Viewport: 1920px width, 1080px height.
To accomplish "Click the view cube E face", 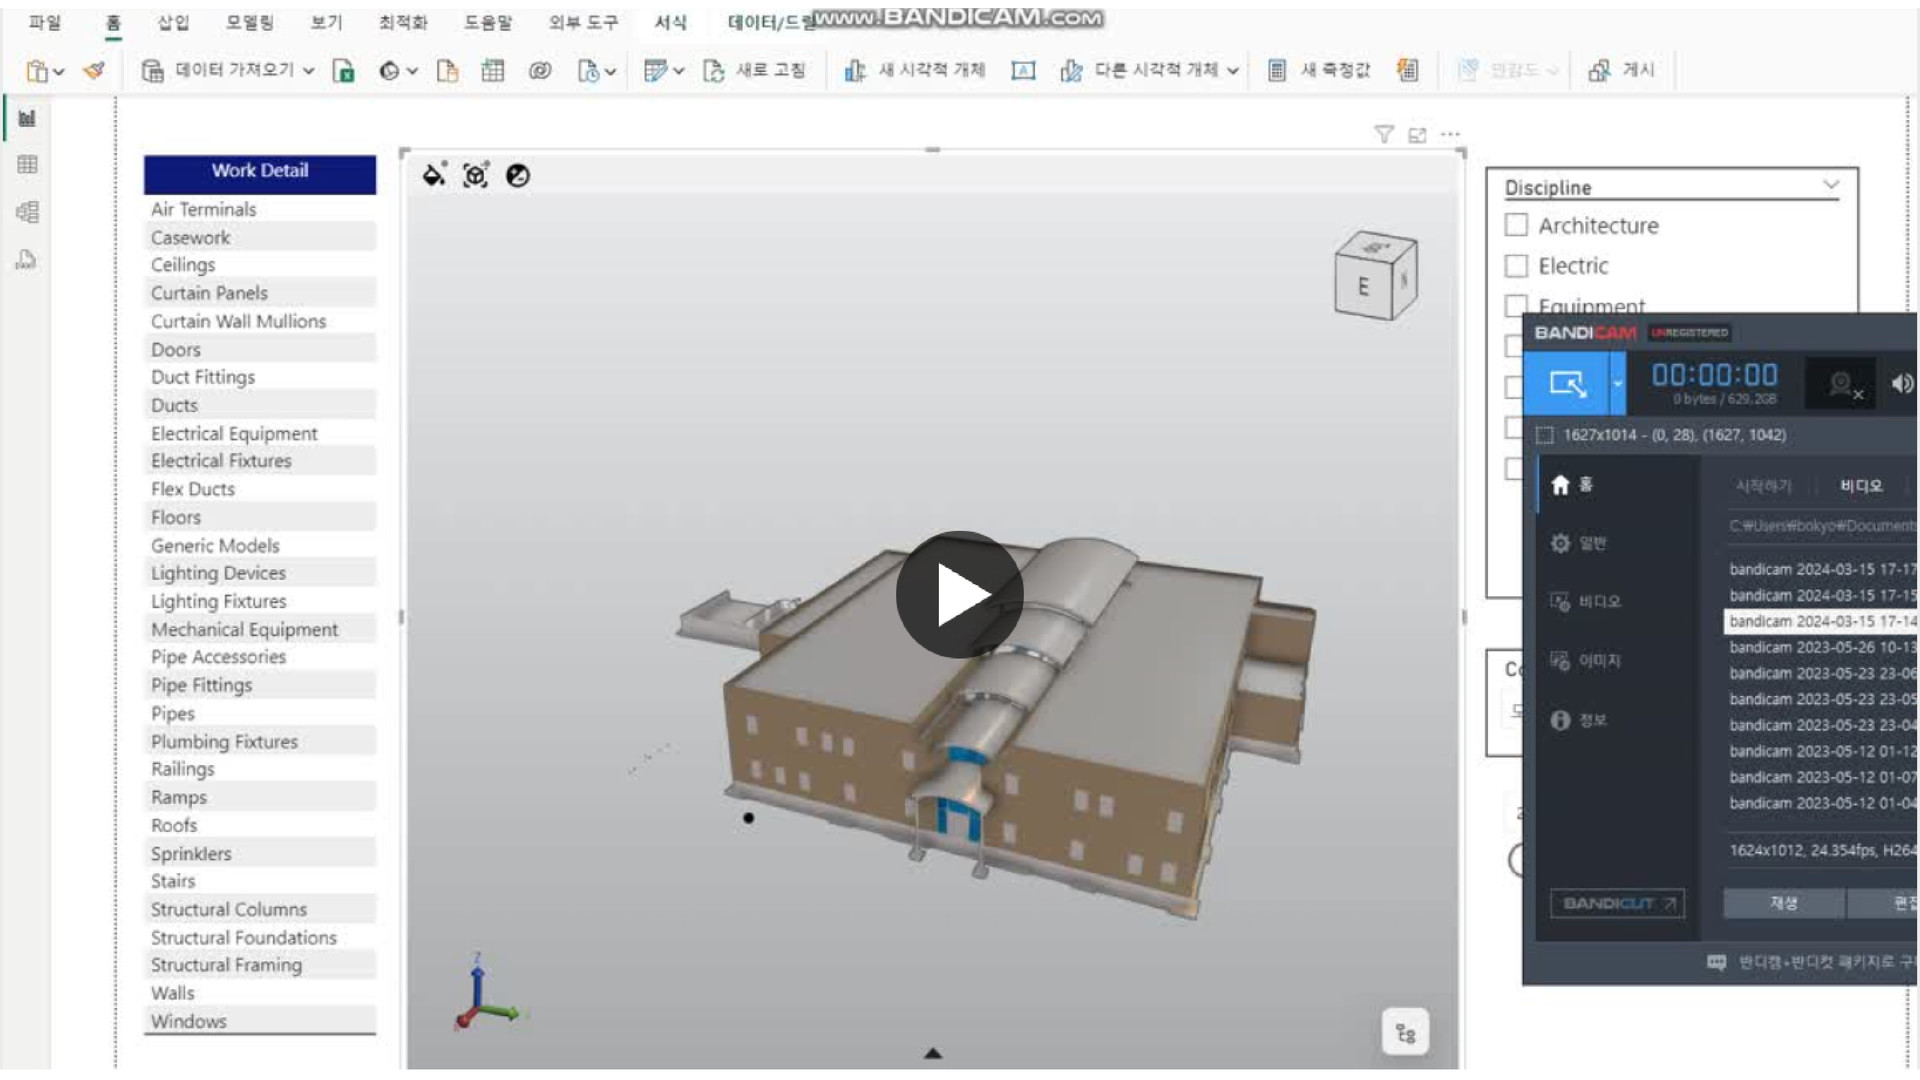I will click(x=1362, y=287).
